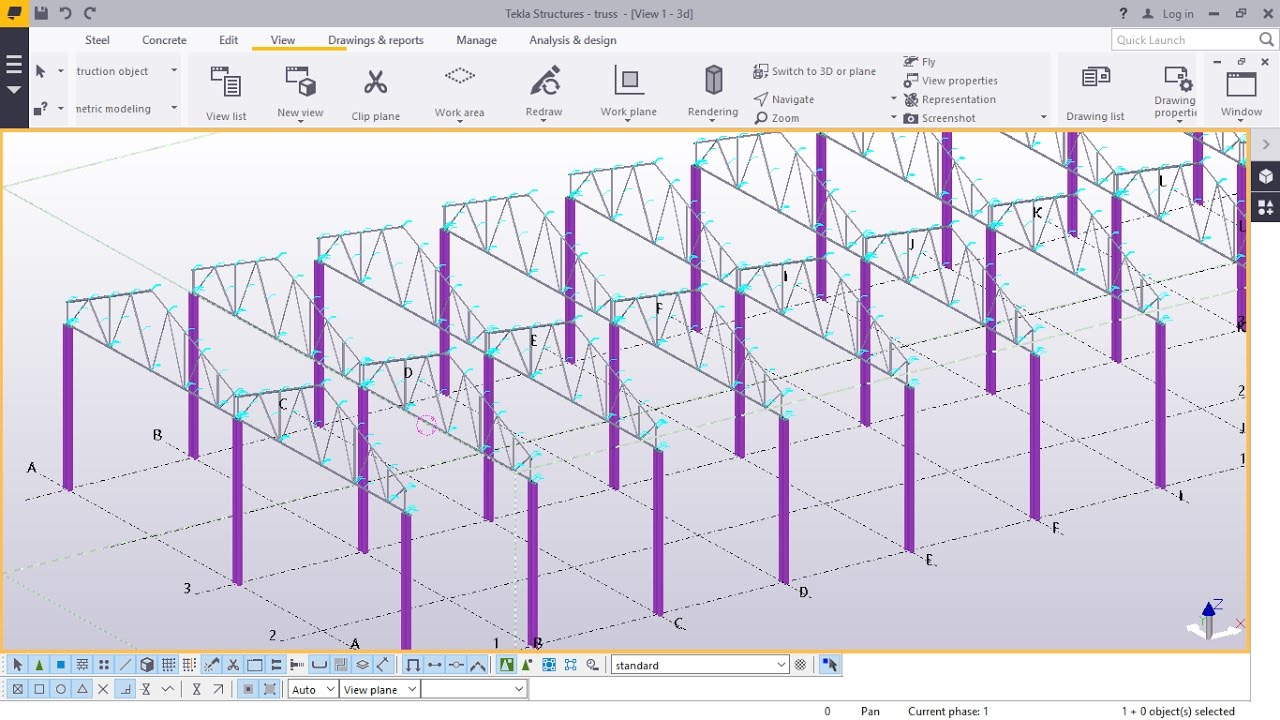Image resolution: width=1280 pixels, height=720 pixels.
Task: Toggle snap to intersection points X
Action: 103,689
